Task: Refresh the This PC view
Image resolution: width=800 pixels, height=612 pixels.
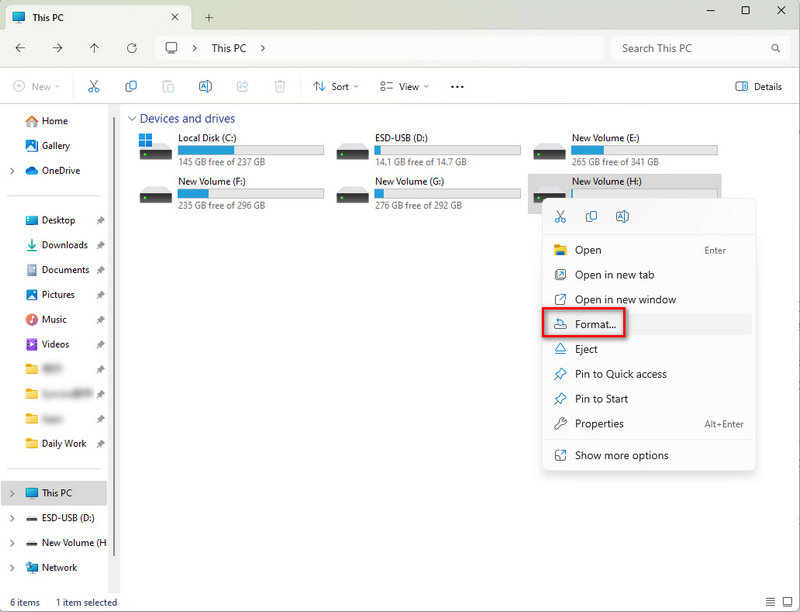Action: tap(132, 48)
